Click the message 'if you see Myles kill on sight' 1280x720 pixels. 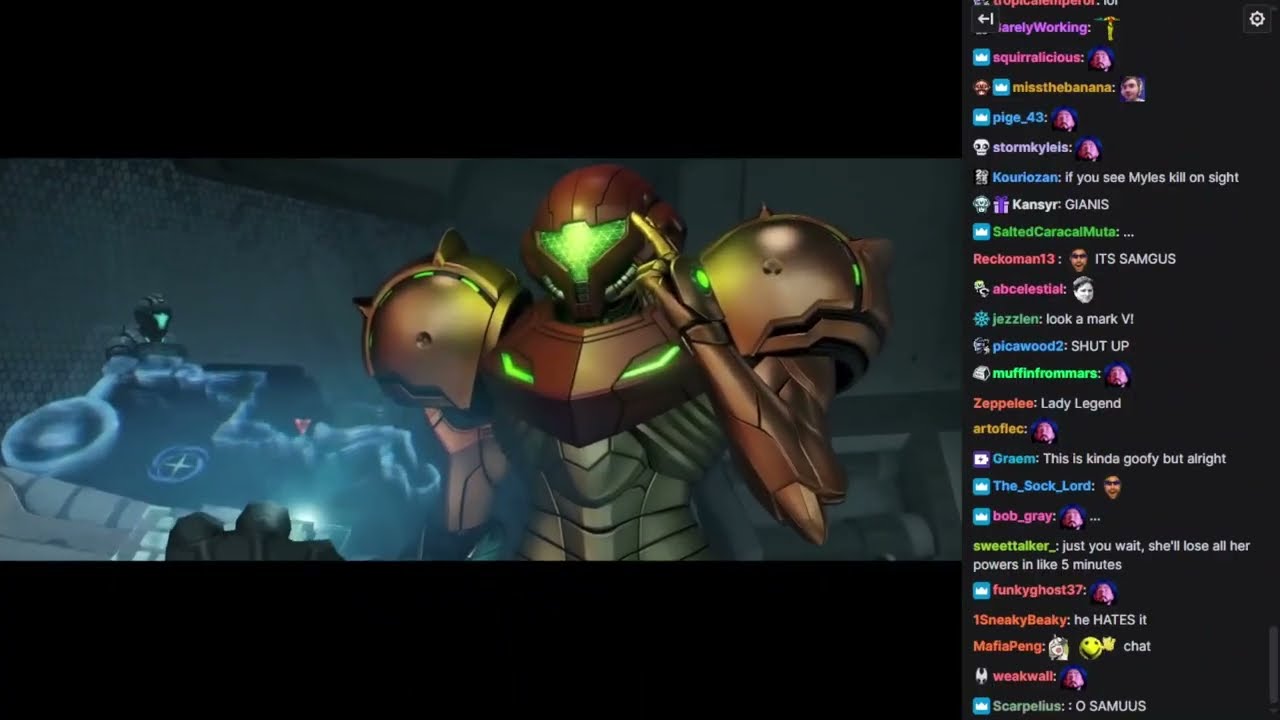tap(1152, 177)
